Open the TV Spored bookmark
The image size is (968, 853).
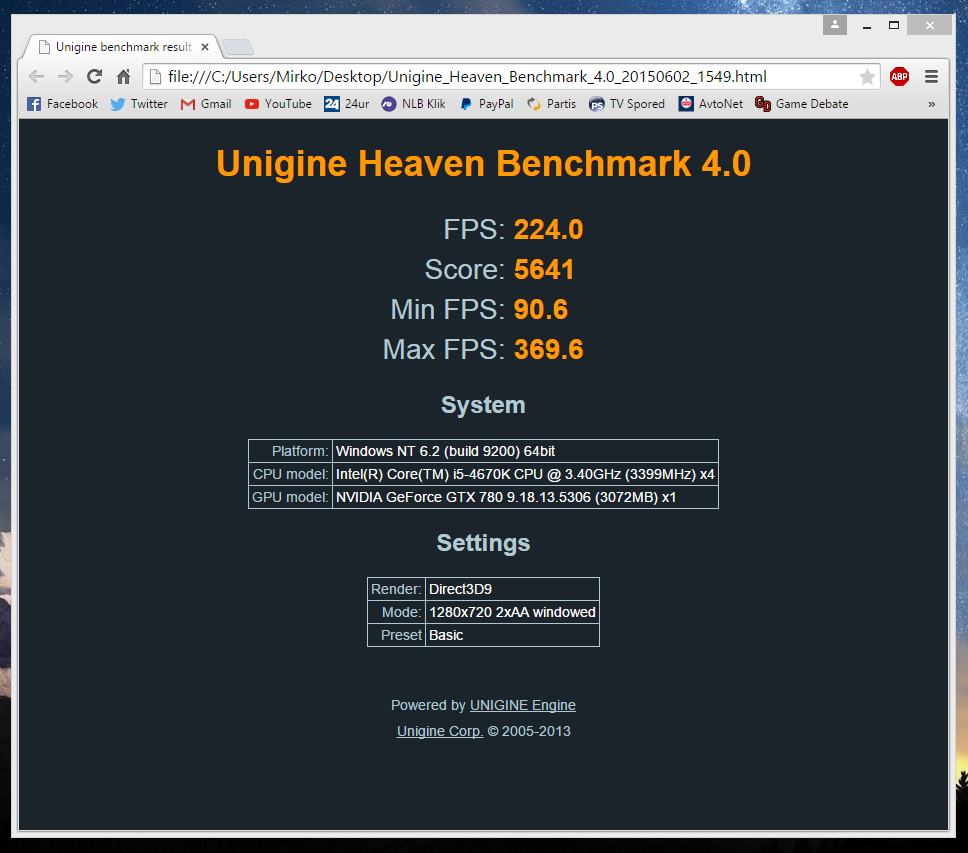627,104
